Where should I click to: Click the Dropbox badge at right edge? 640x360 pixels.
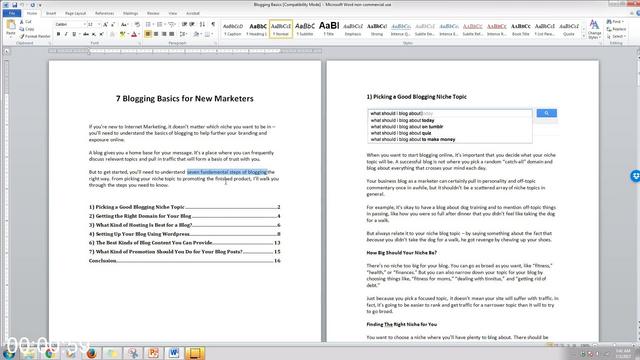[635, 176]
